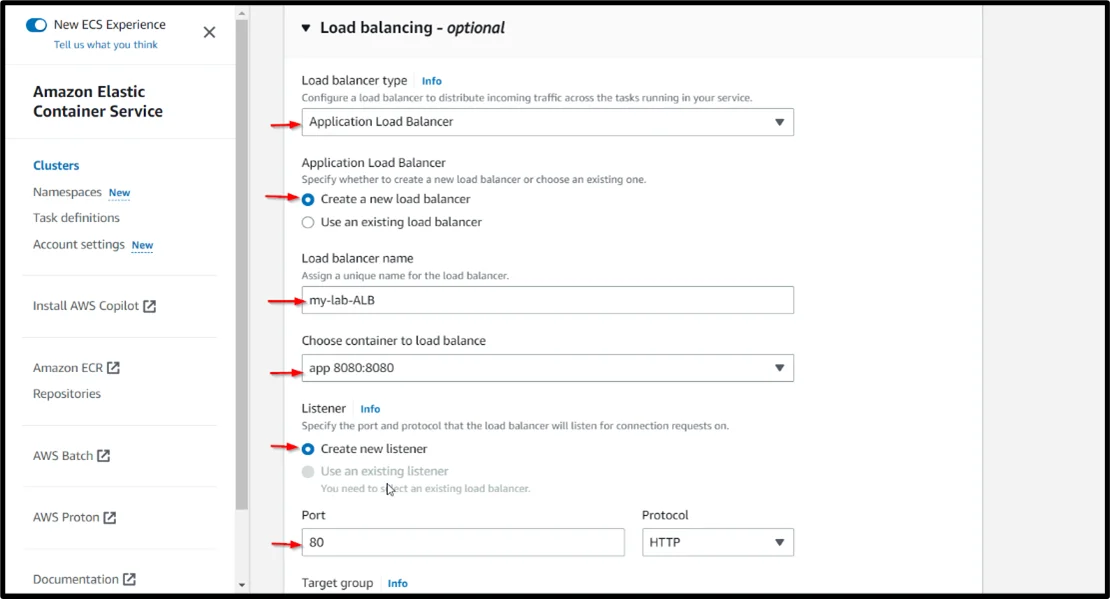Click Documentation external link icon
The image size is (1110, 599).
point(130,580)
